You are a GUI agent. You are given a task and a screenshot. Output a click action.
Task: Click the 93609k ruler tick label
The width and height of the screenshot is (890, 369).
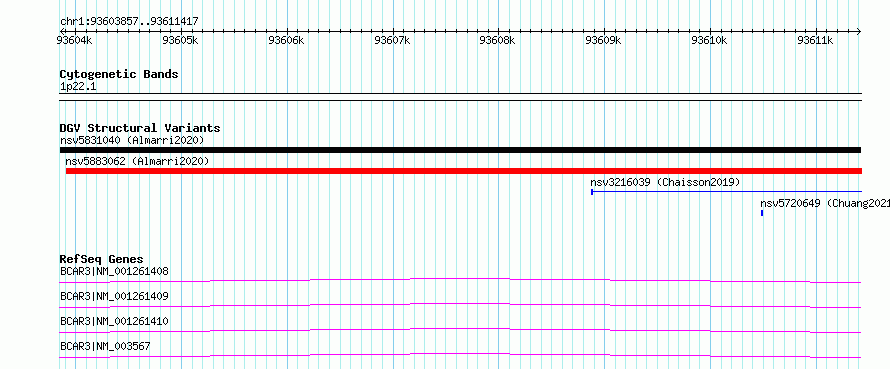(603, 40)
